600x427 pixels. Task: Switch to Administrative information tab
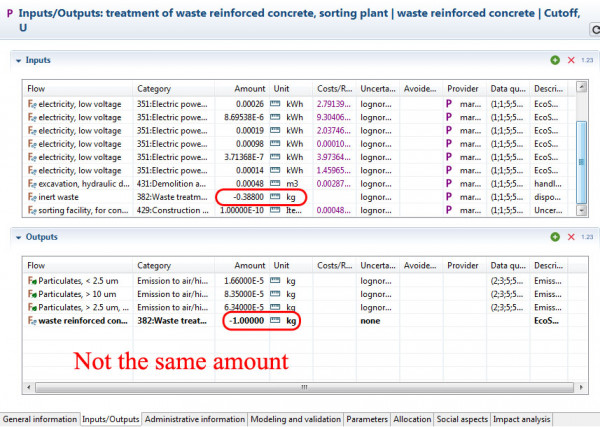[195, 419]
